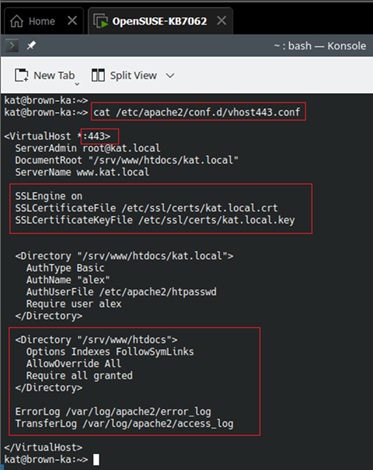Switch to the Home tab
This screenshot has height=470, width=373.
[x=43, y=21]
